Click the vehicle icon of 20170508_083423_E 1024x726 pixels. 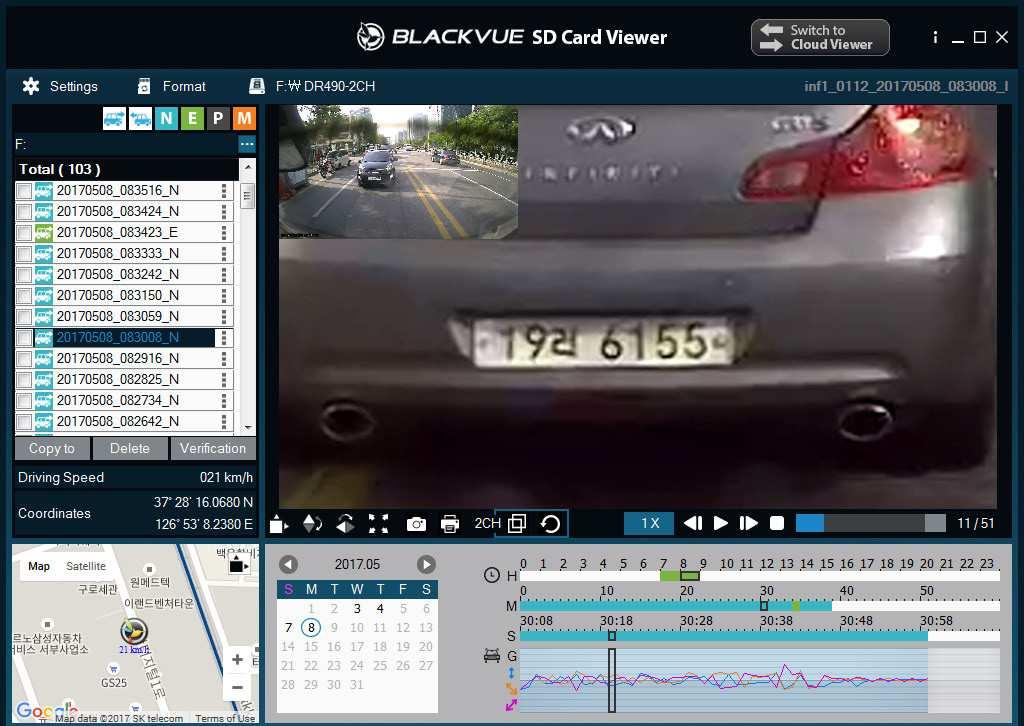click(x=43, y=232)
